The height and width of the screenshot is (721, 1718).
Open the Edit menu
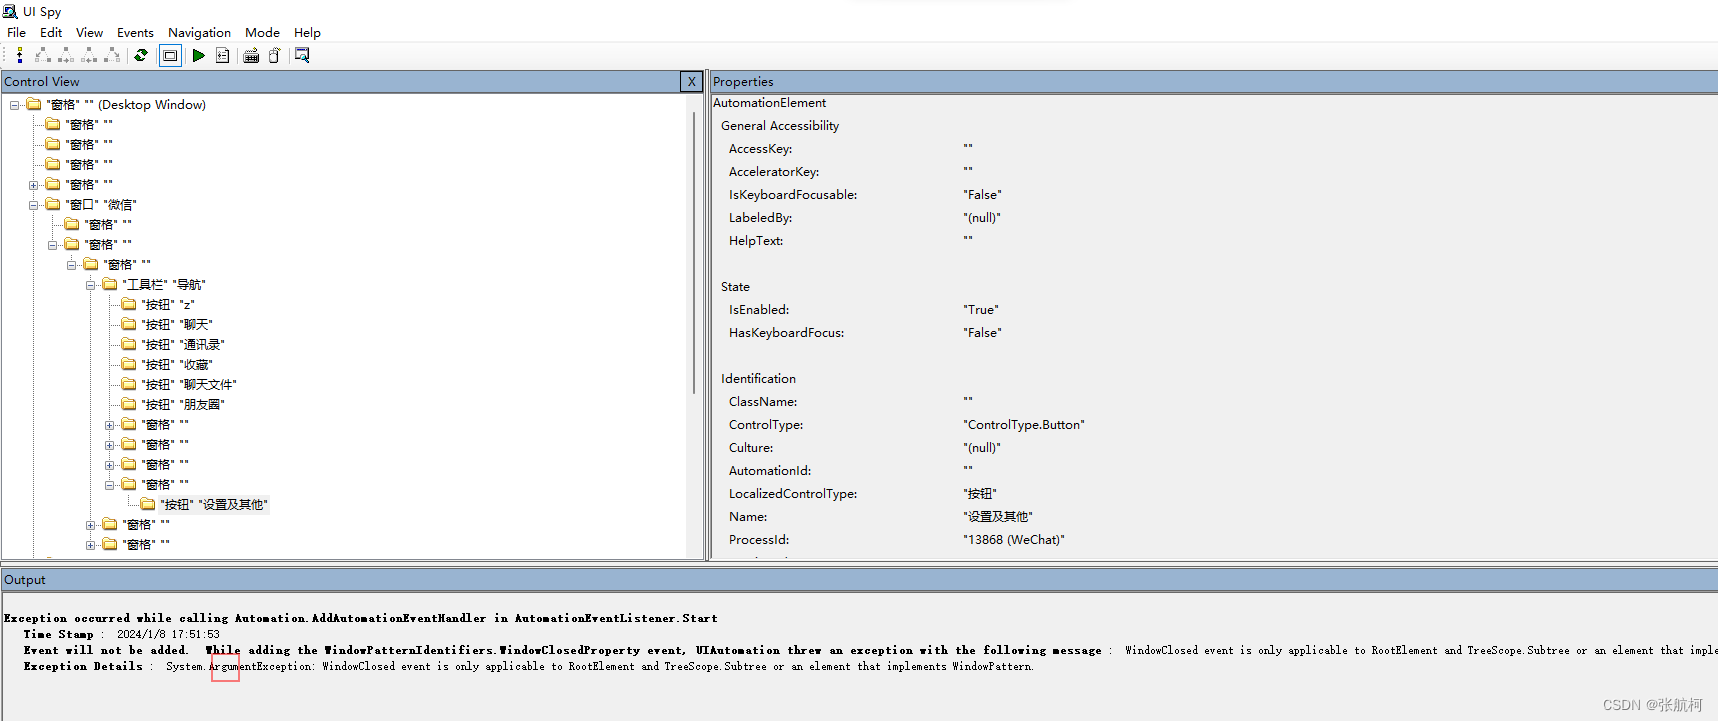(51, 33)
